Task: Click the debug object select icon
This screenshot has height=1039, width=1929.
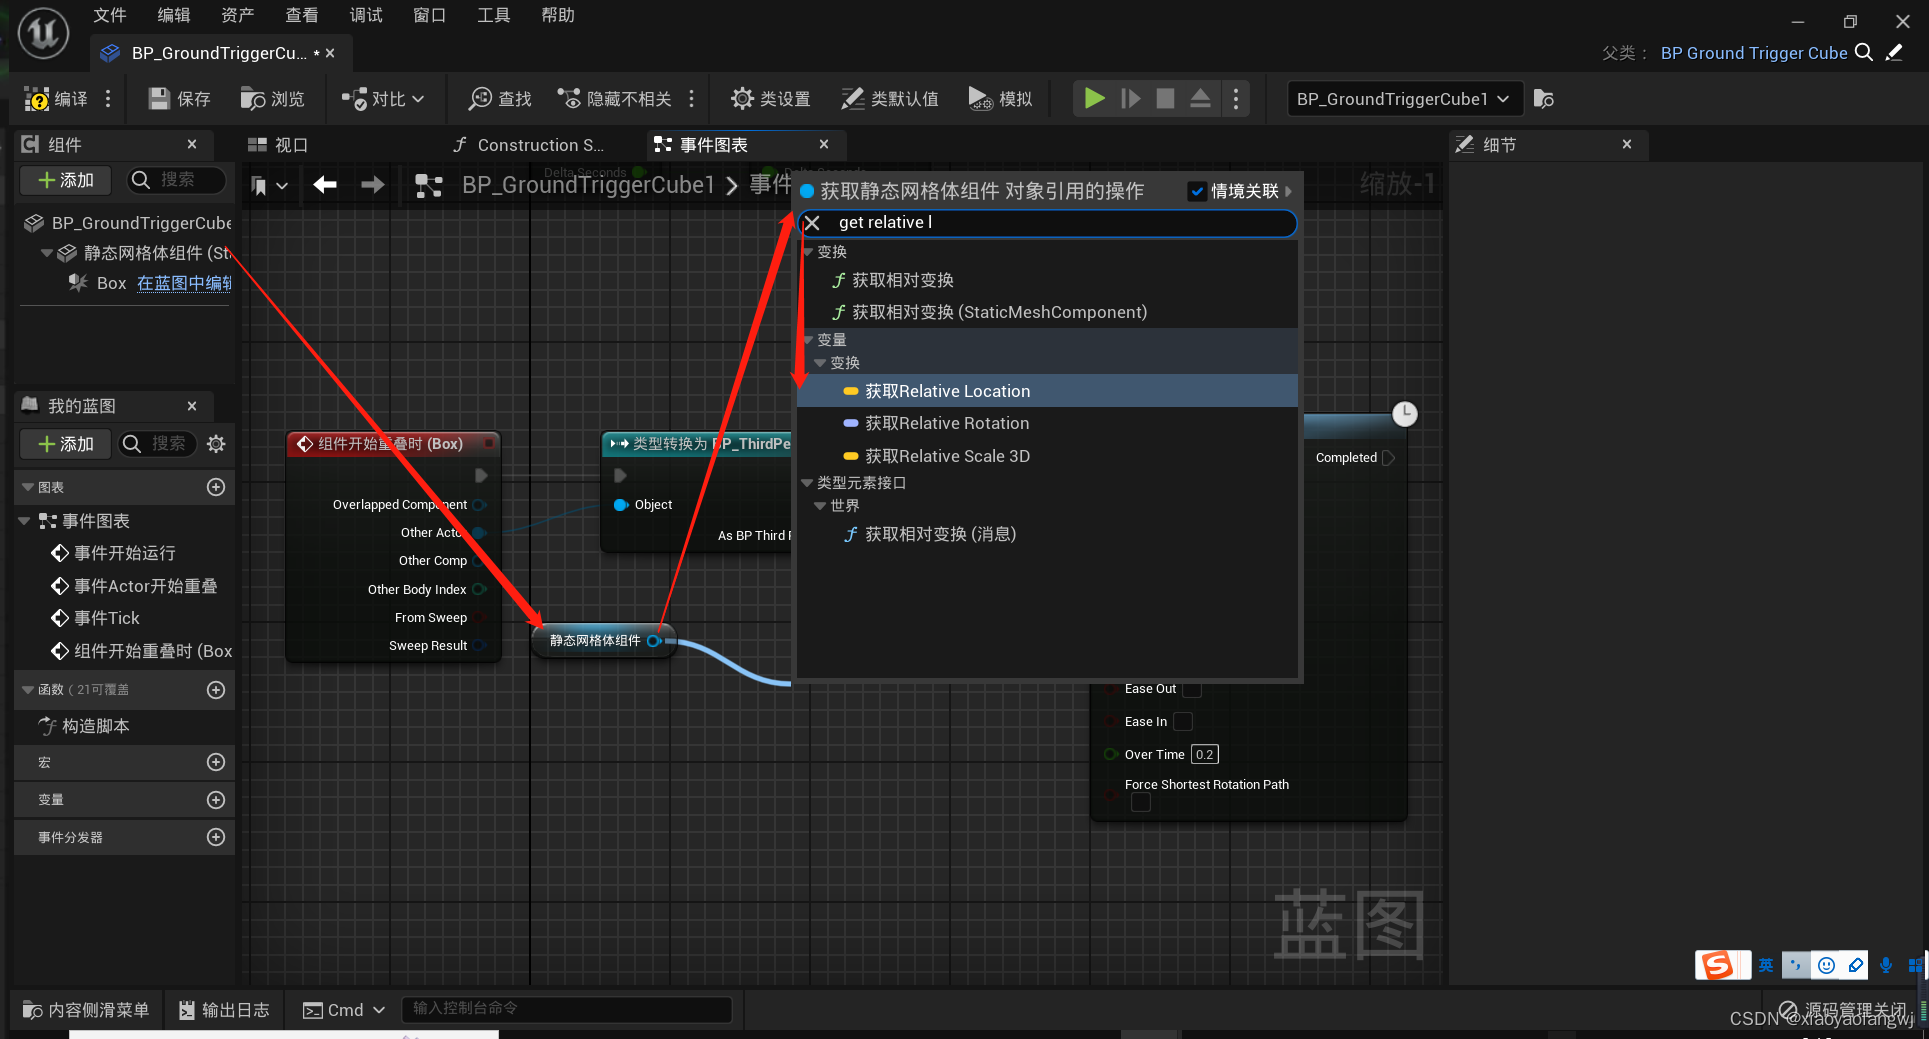Action: pos(1543,99)
